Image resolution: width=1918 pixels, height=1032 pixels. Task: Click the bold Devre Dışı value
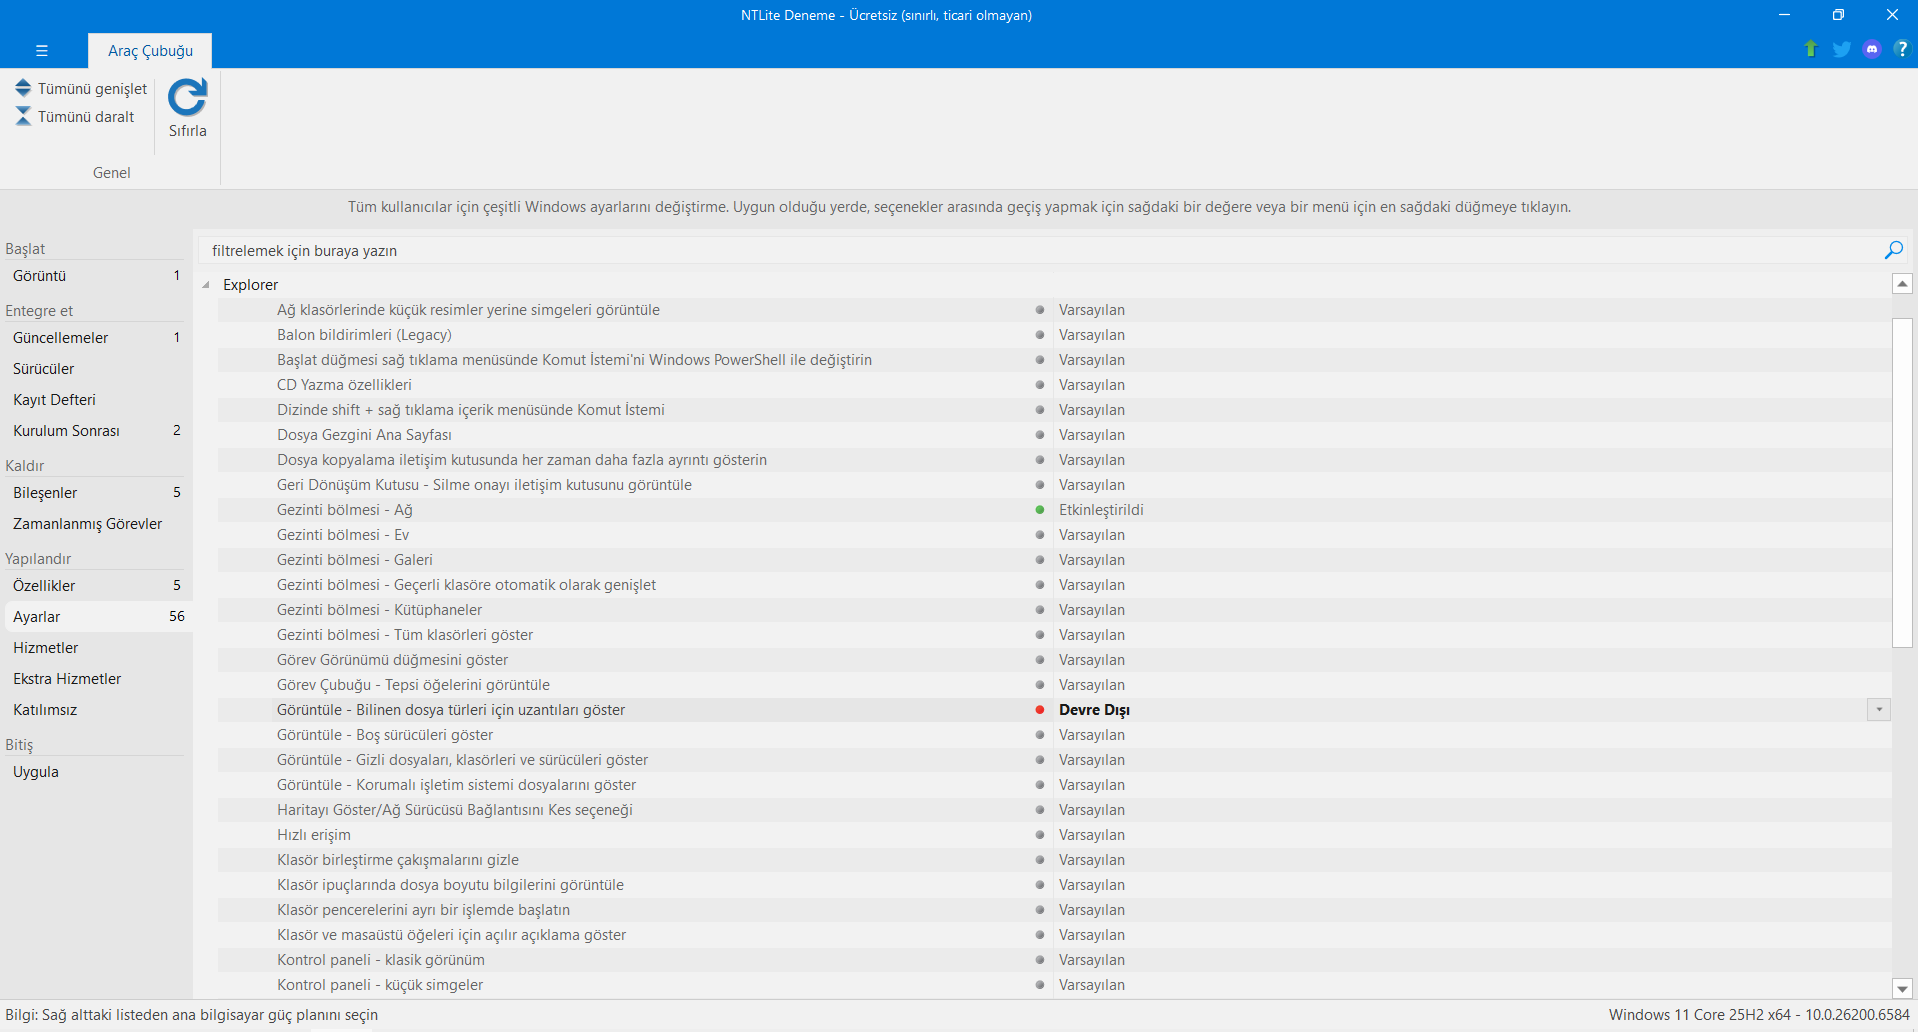[1094, 710]
